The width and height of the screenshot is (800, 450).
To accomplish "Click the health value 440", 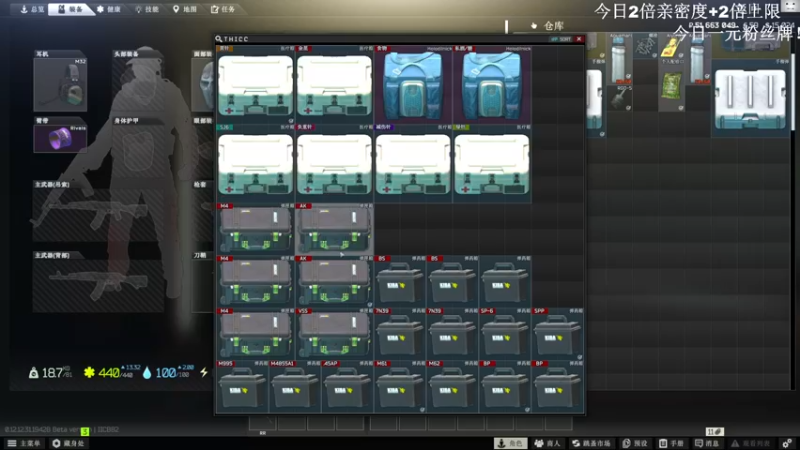I will tap(109, 373).
